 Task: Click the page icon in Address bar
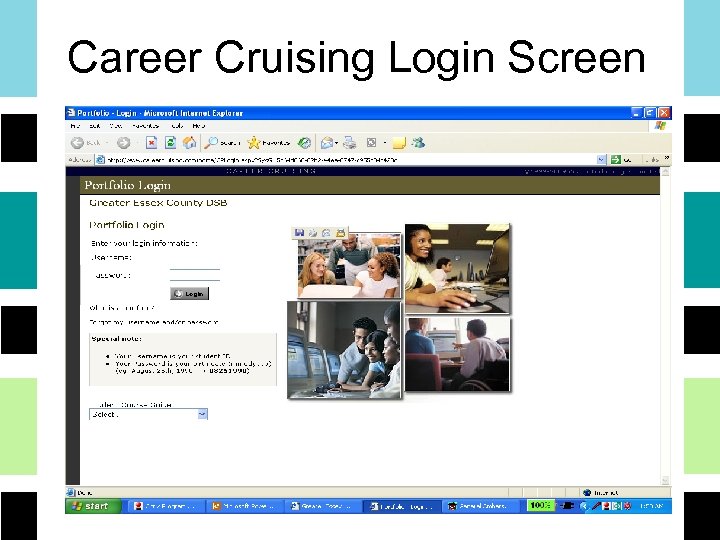pyautogui.click(x=100, y=160)
